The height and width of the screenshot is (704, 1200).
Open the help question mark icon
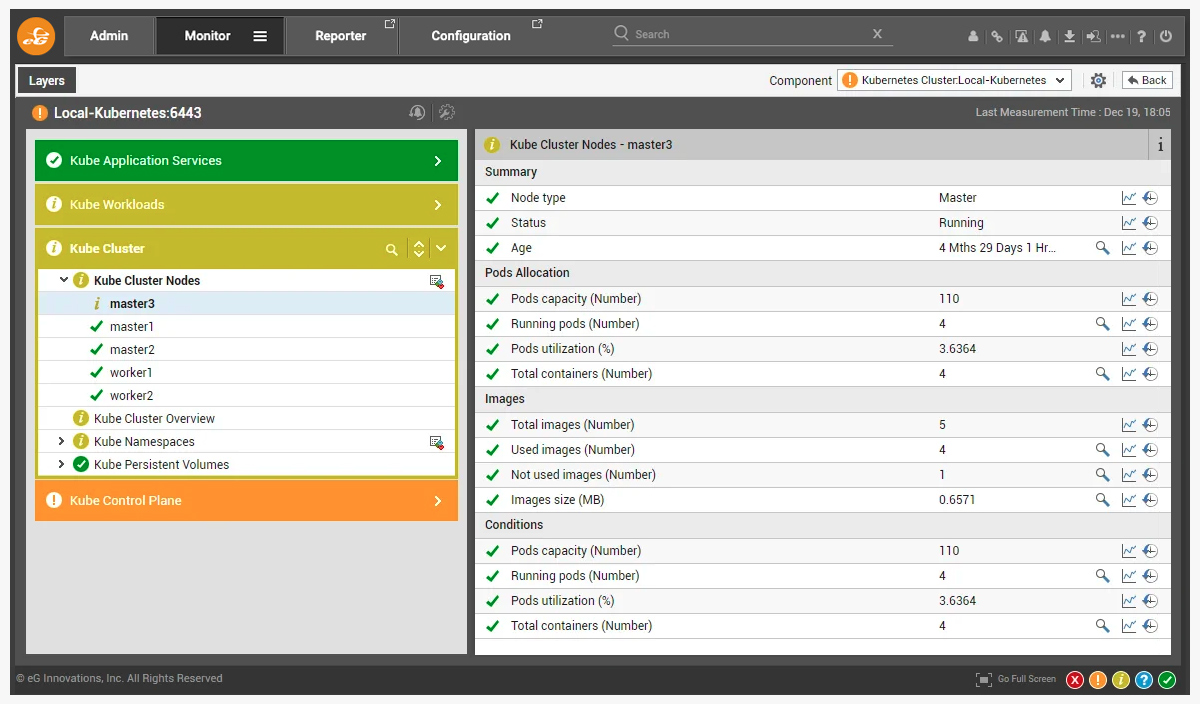(x=1141, y=36)
